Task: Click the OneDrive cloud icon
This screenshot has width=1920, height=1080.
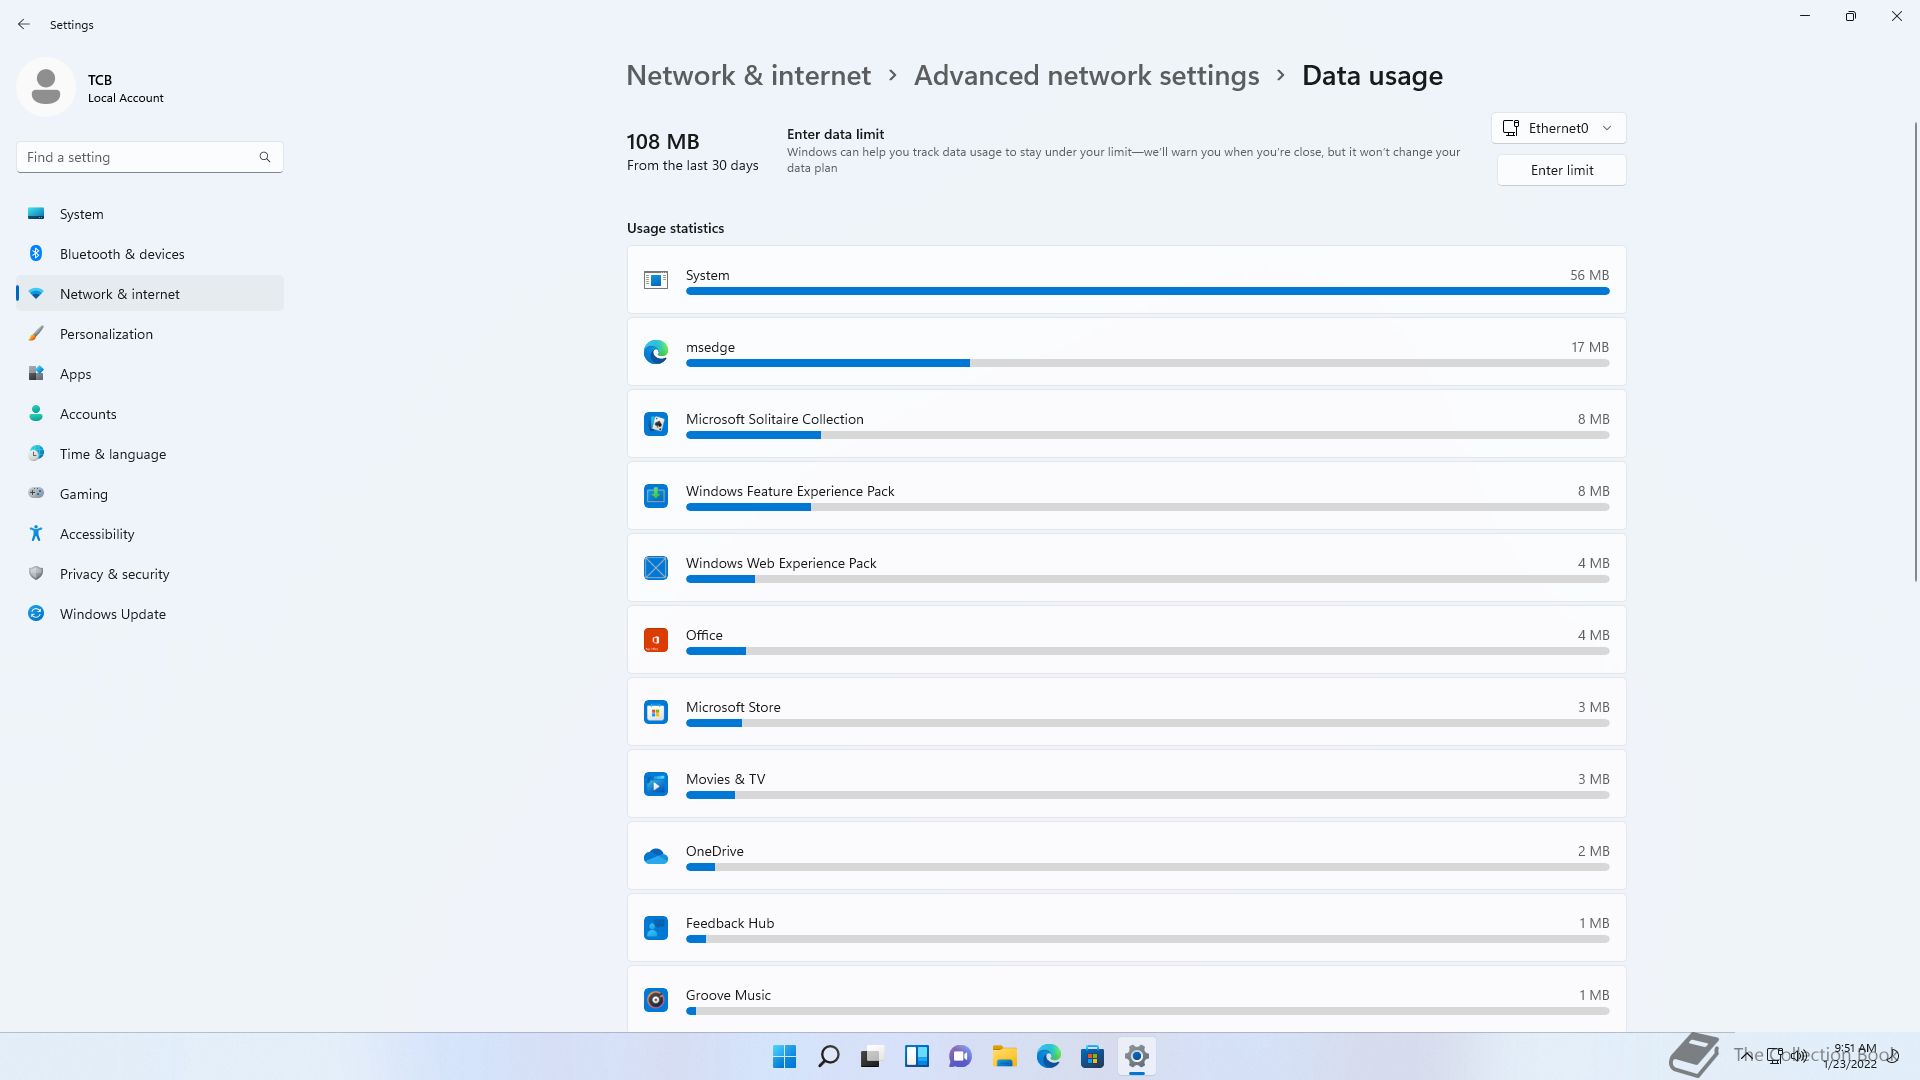Action: pos(656,856)
